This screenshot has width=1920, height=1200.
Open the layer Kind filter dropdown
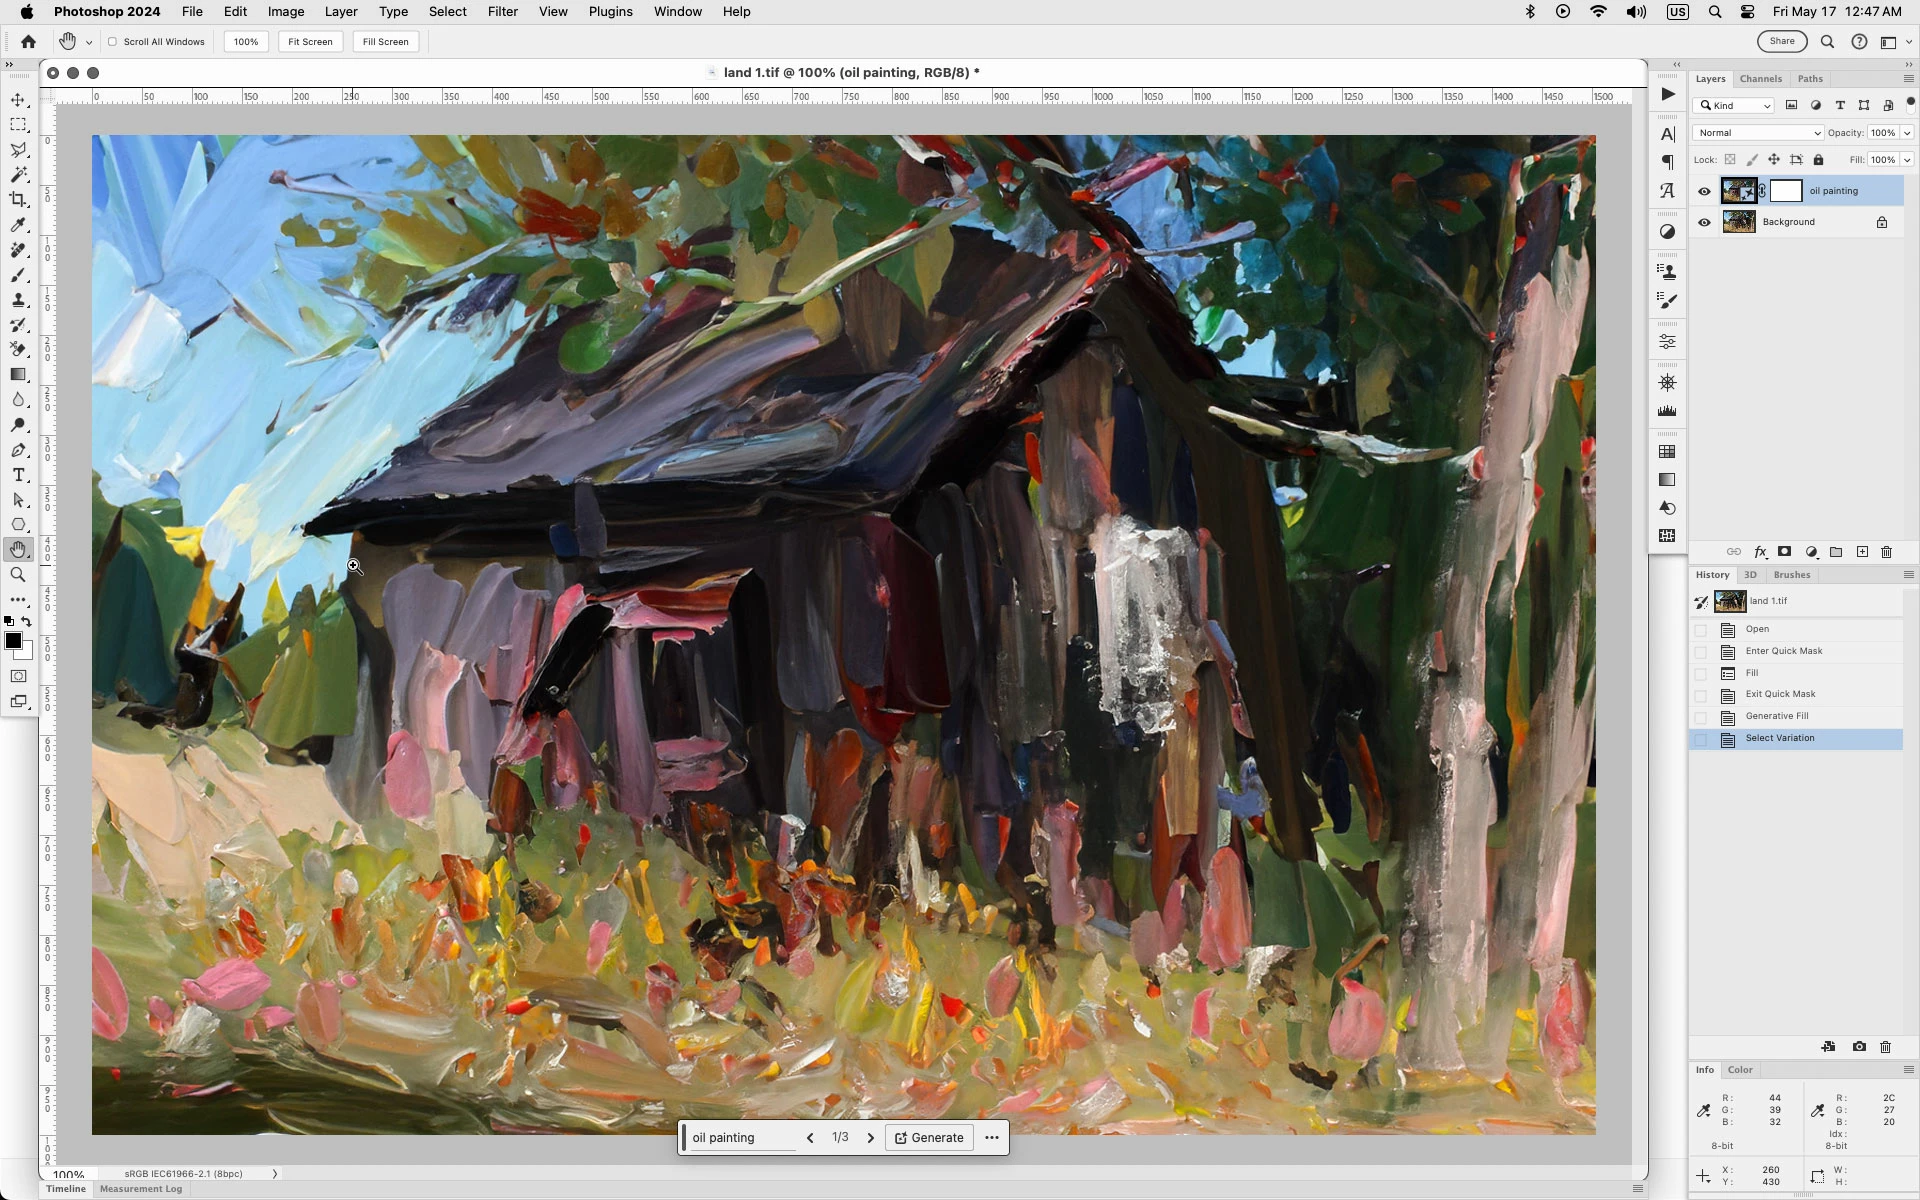pyautogui.click(x=1736, y=106)
